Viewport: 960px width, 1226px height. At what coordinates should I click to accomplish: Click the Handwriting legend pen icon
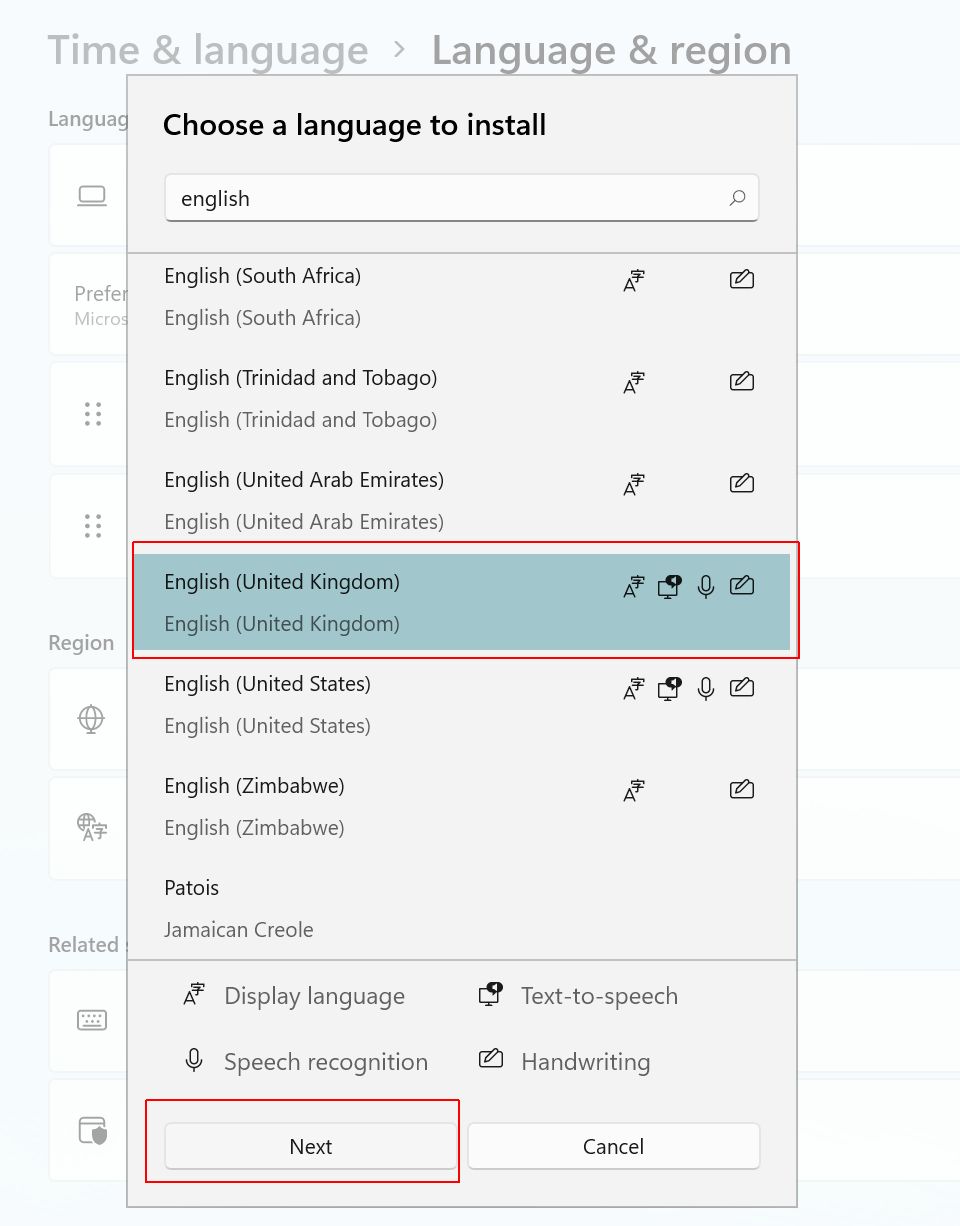click(490, 1060)
